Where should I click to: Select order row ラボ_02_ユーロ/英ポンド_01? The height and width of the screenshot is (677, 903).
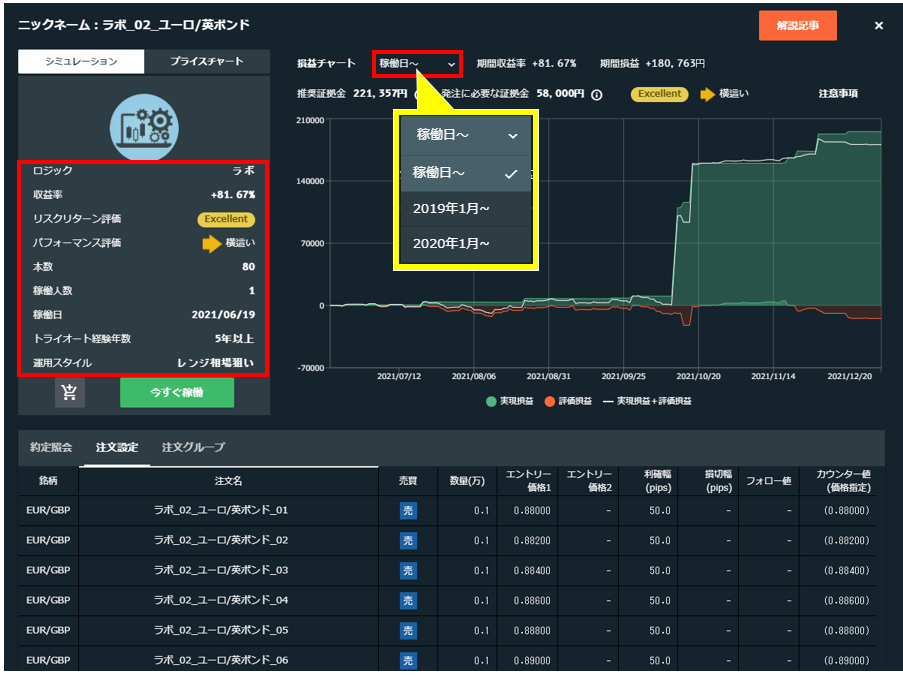point(447,511)
